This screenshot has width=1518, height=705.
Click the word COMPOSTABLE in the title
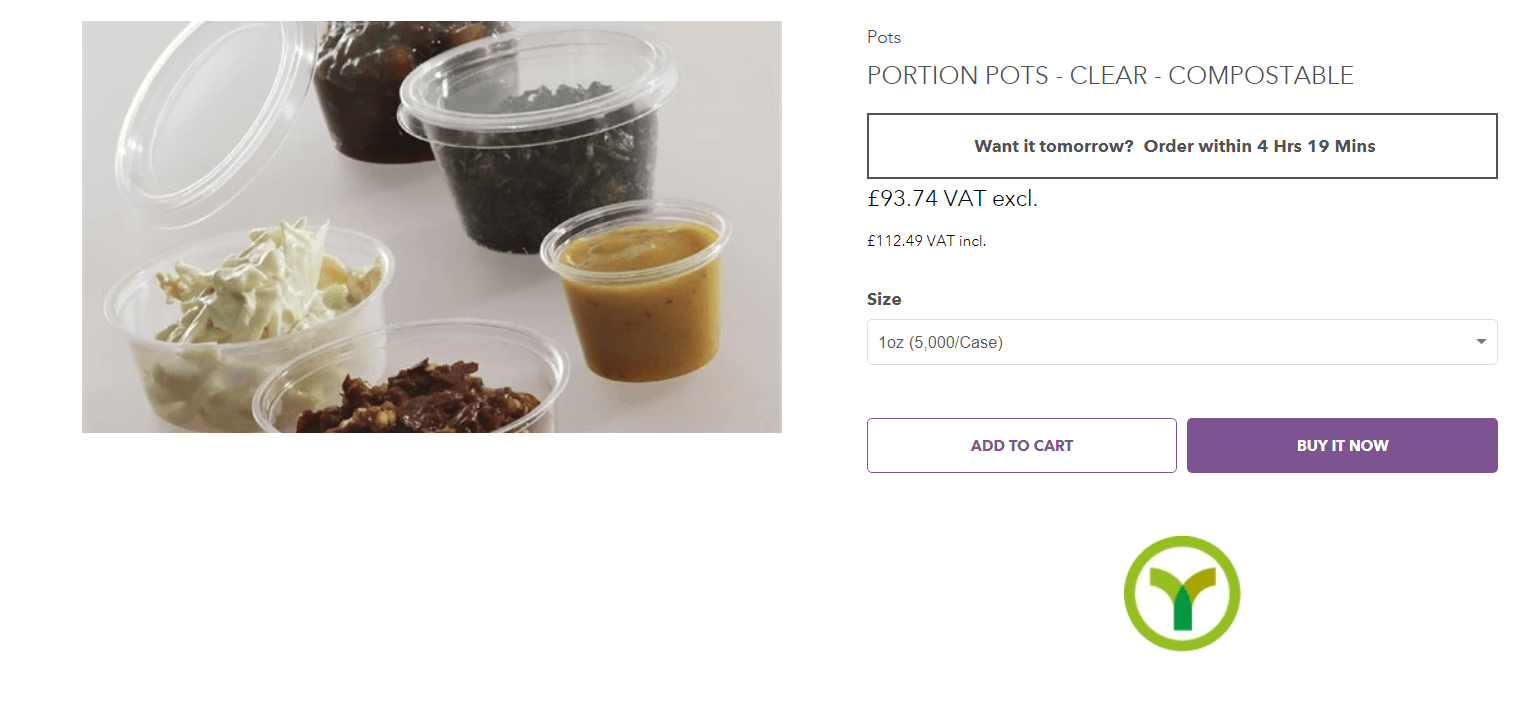(1260, 75)
